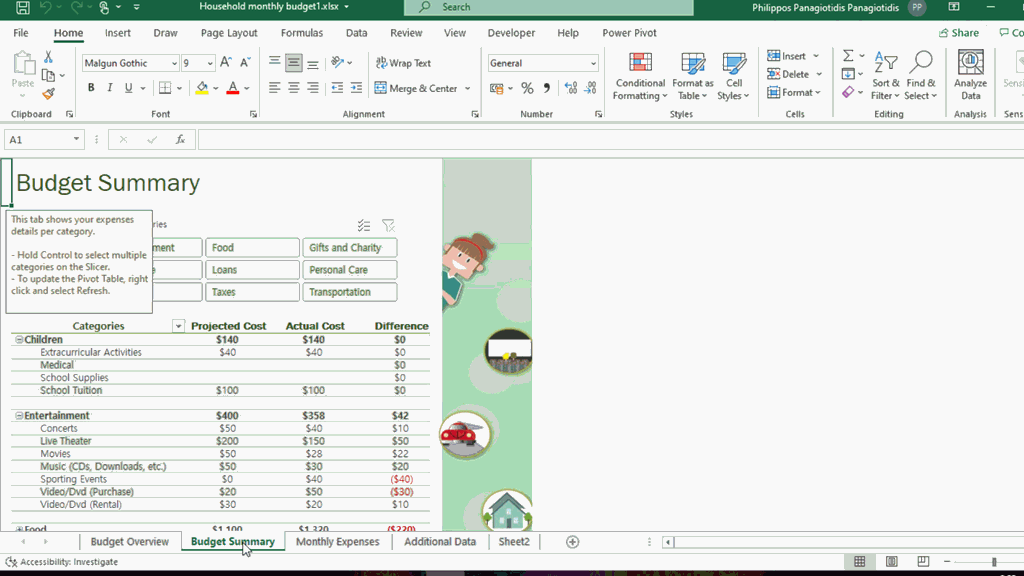Click the Name Box field
1024x576 pixels.
[x=38, y=139]
